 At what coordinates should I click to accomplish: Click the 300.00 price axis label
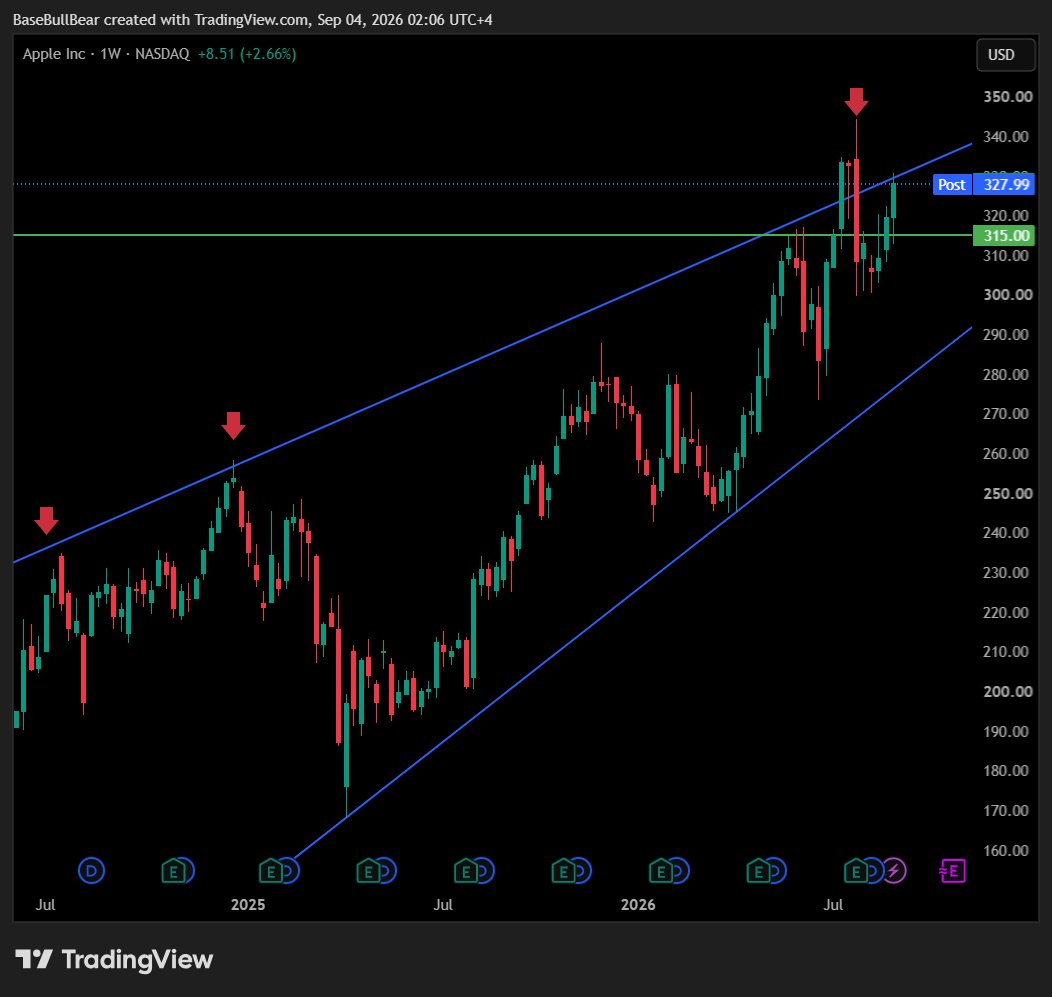1008,295
